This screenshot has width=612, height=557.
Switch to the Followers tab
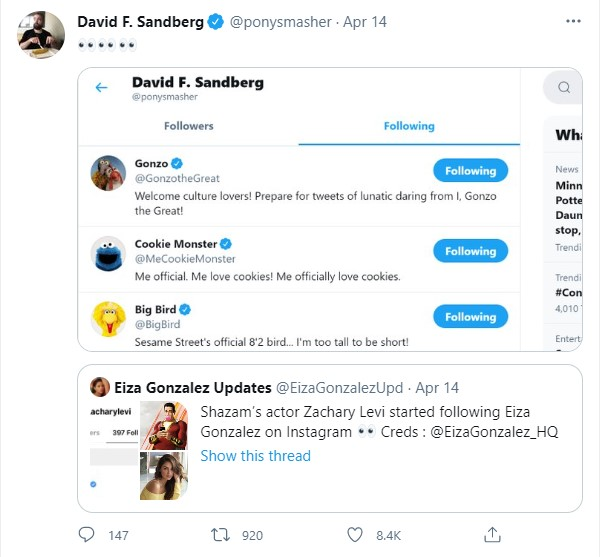click(x=188, y=126)
